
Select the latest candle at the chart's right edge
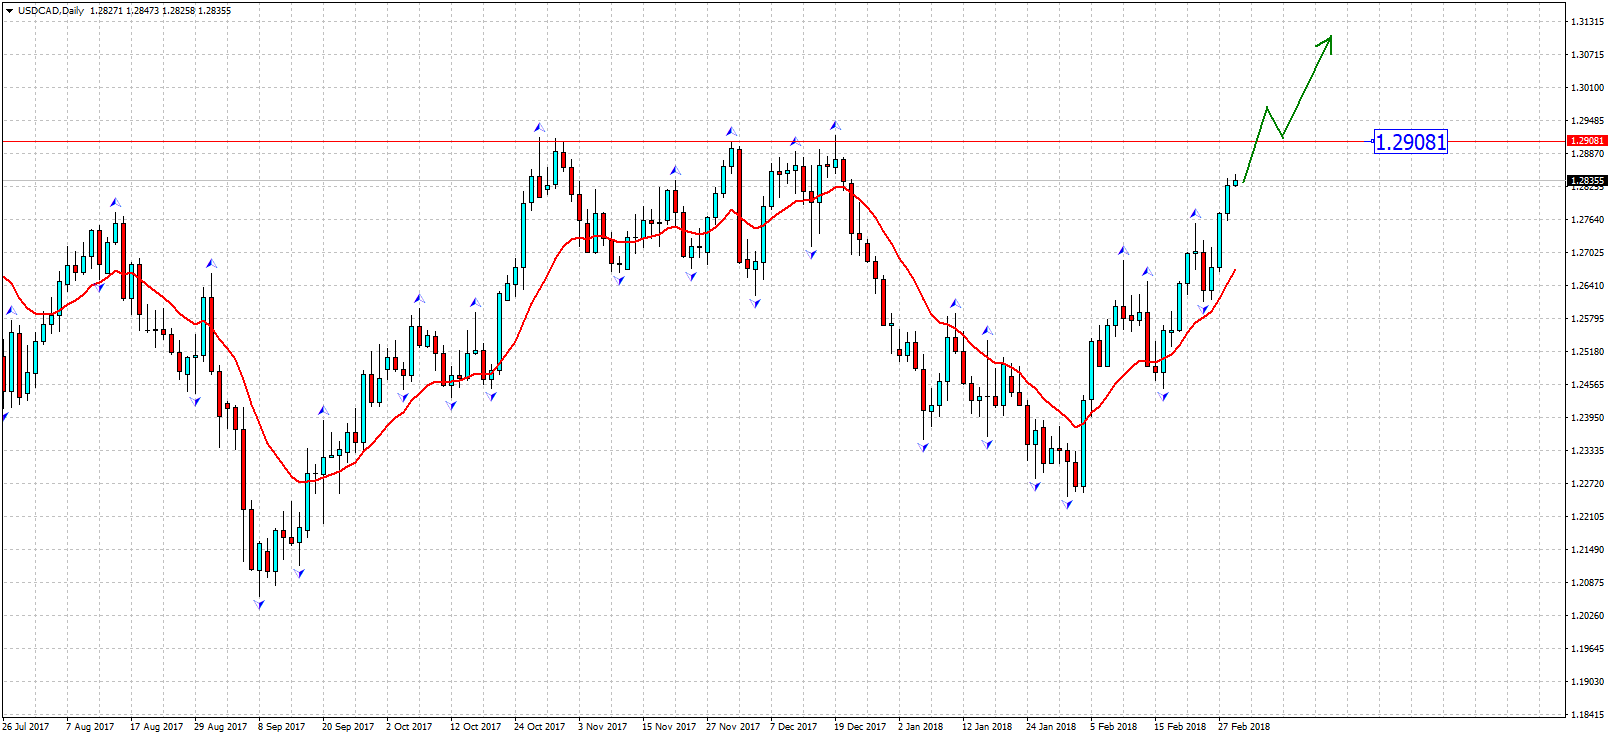1236,182
